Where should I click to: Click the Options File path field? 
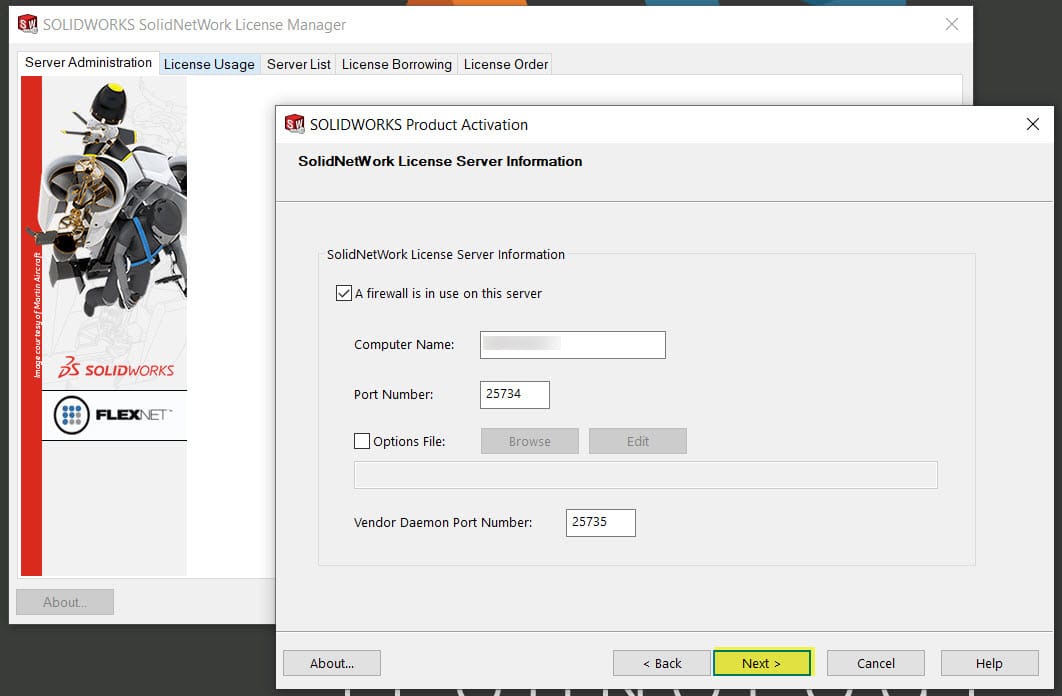pyautogui.click(x=645, y=475)
